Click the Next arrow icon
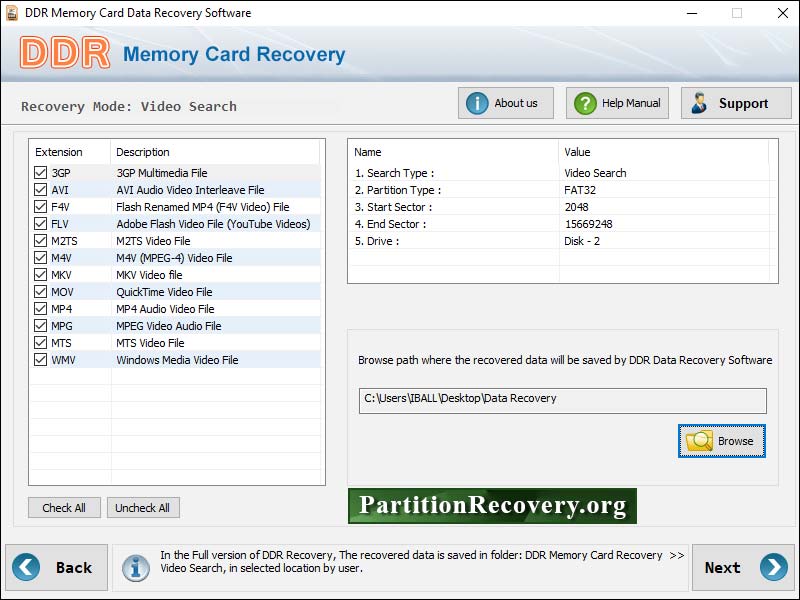The height and width of the screenshot is (600, 800). tap(773, 567)
